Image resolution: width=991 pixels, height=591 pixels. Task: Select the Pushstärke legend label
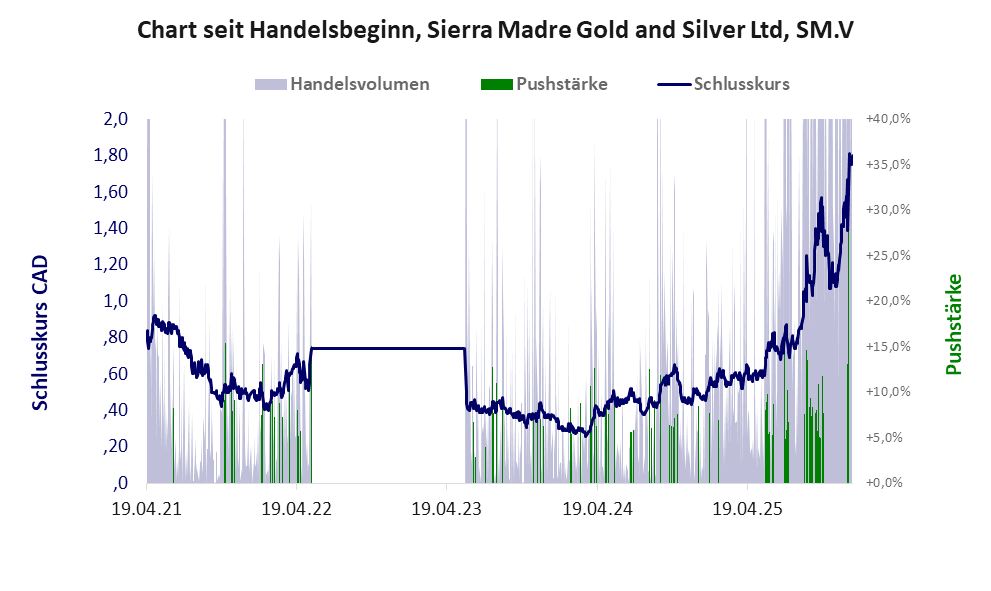coord(562,84)
